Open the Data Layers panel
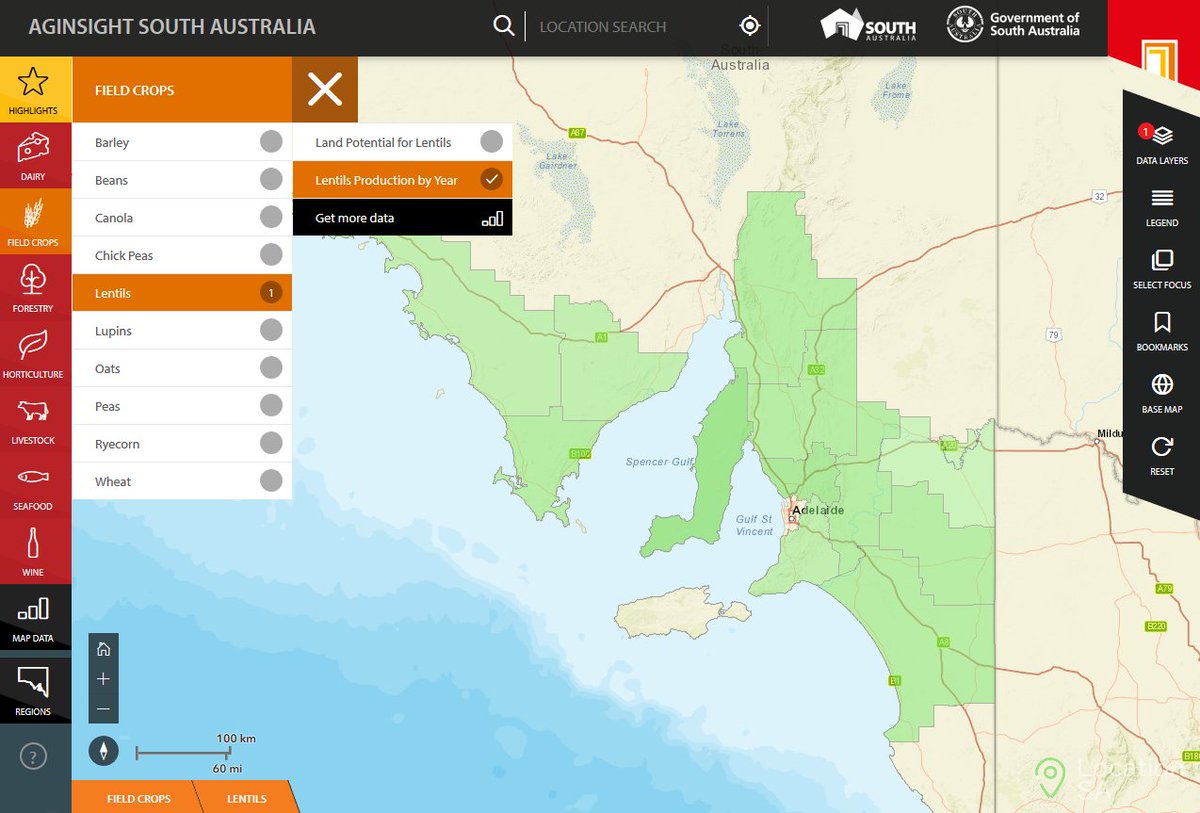This screenshot has height=813, width=1200. [x=1162, y=145]
